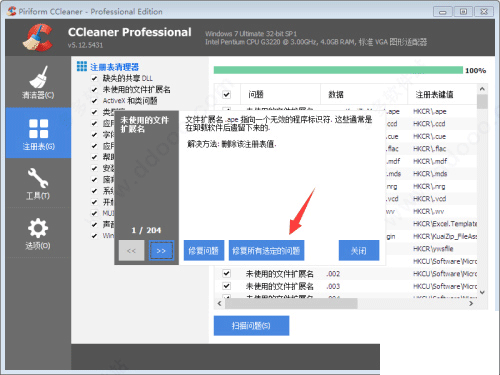This screenshot has width=500, height=375.
Task: Open the Options (选项) gear section
Action: point(38,233)
